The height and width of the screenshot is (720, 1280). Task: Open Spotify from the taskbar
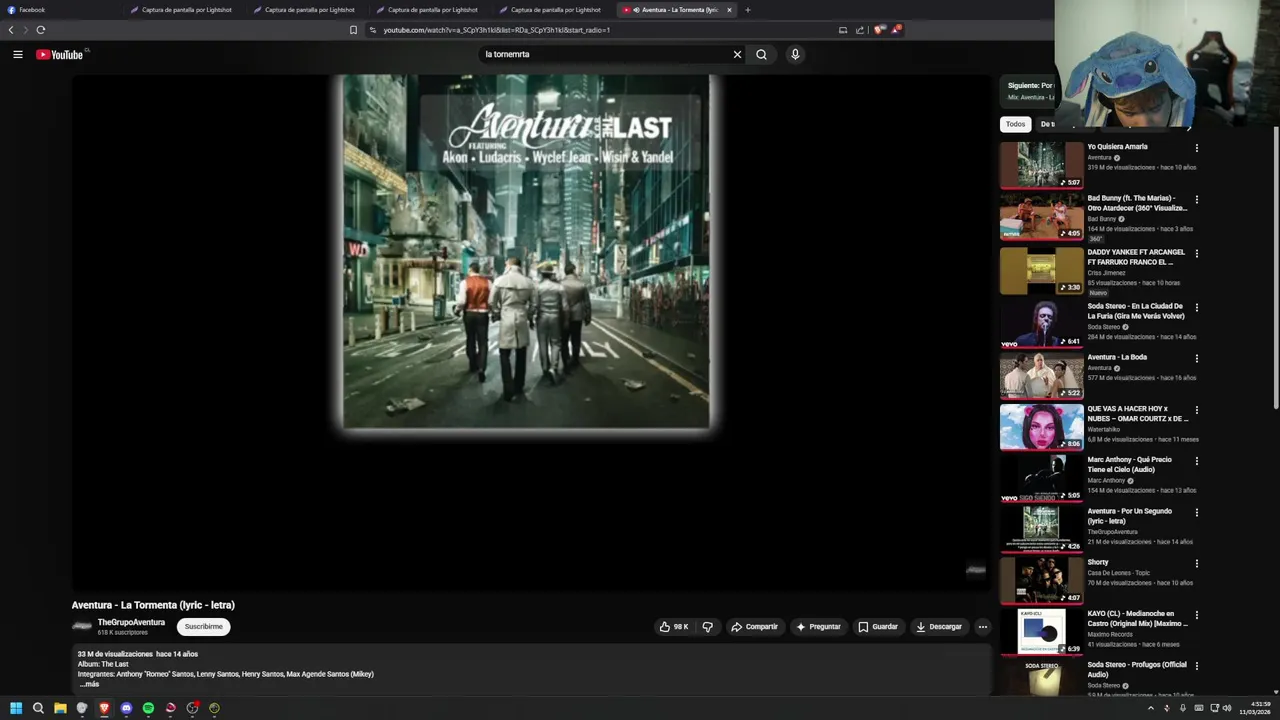coord(148,708)
